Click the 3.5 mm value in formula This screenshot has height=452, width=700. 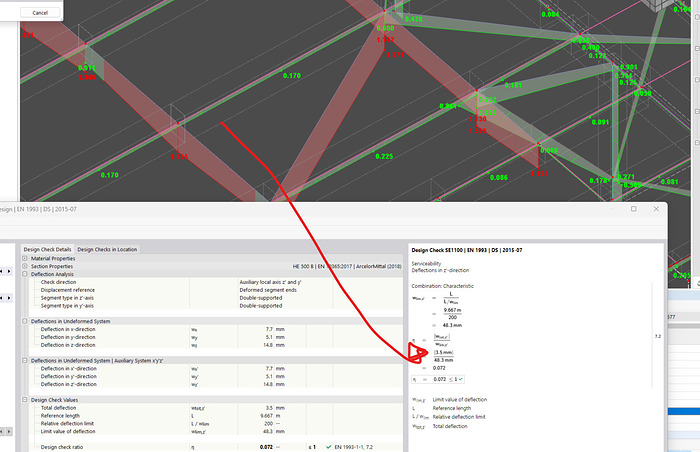click(446, 352)
